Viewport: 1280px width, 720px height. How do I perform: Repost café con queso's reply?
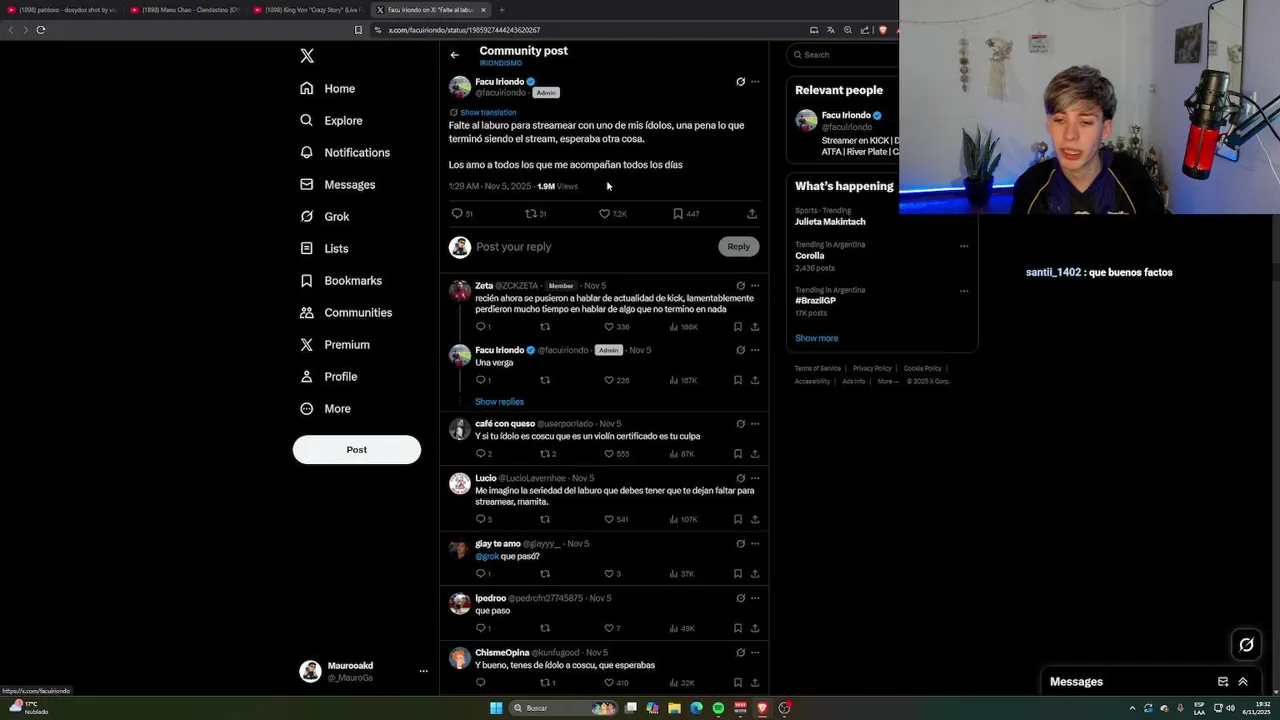click(x=545, y=454)
